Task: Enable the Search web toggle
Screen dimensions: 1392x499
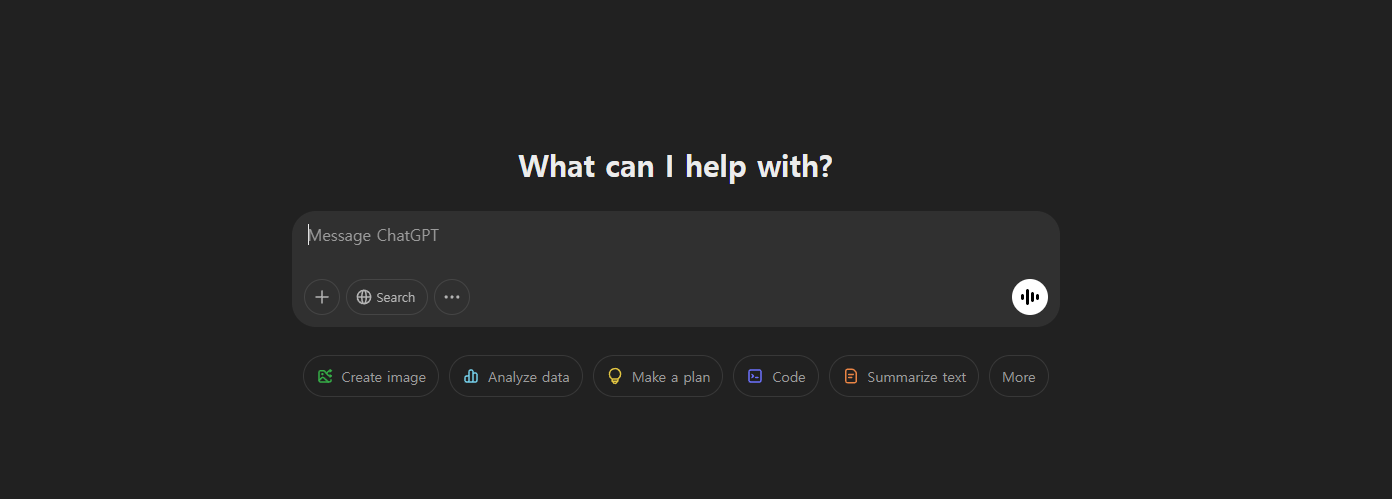Action: 387,297
